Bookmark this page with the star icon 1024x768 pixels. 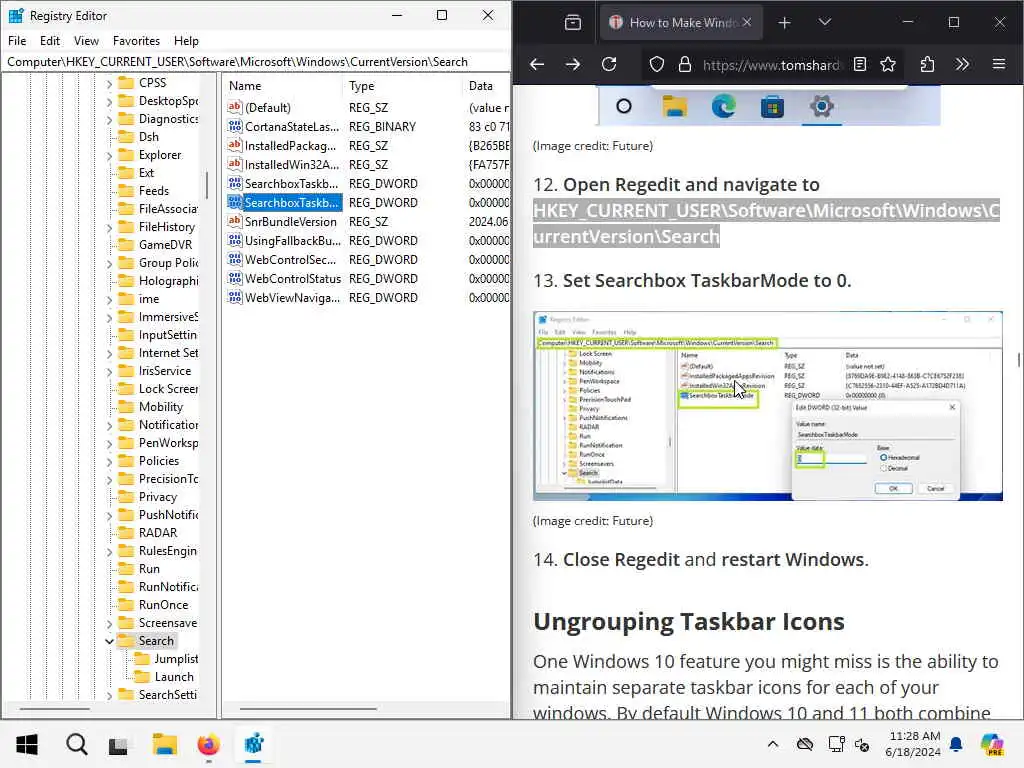[x=888, y=64]
